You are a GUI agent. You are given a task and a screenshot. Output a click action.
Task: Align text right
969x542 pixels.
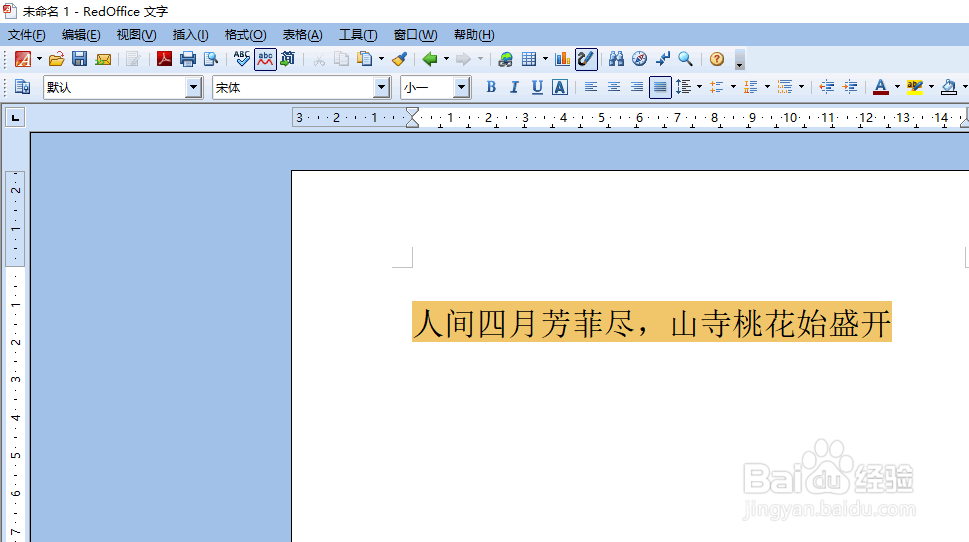click(637, 87)
